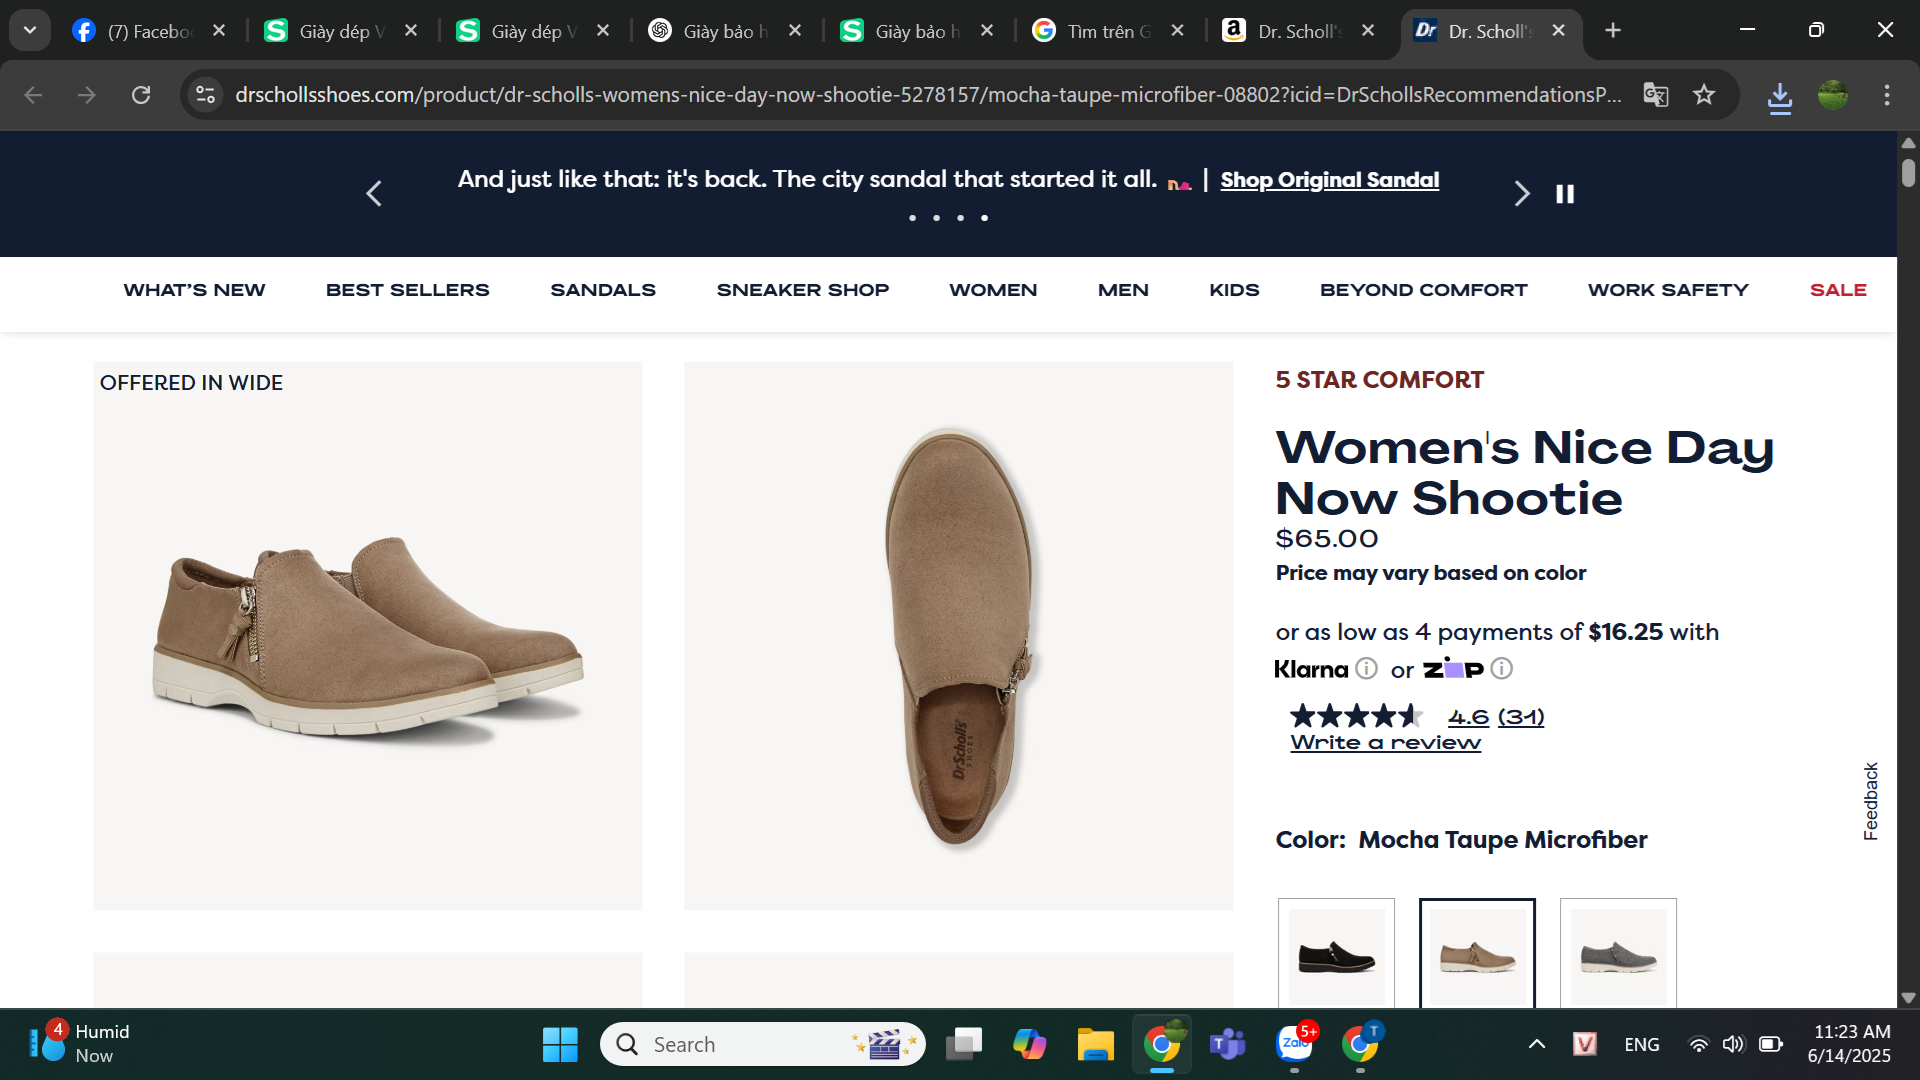
Task: Bookmark page with star icon
Action: 1704,95
